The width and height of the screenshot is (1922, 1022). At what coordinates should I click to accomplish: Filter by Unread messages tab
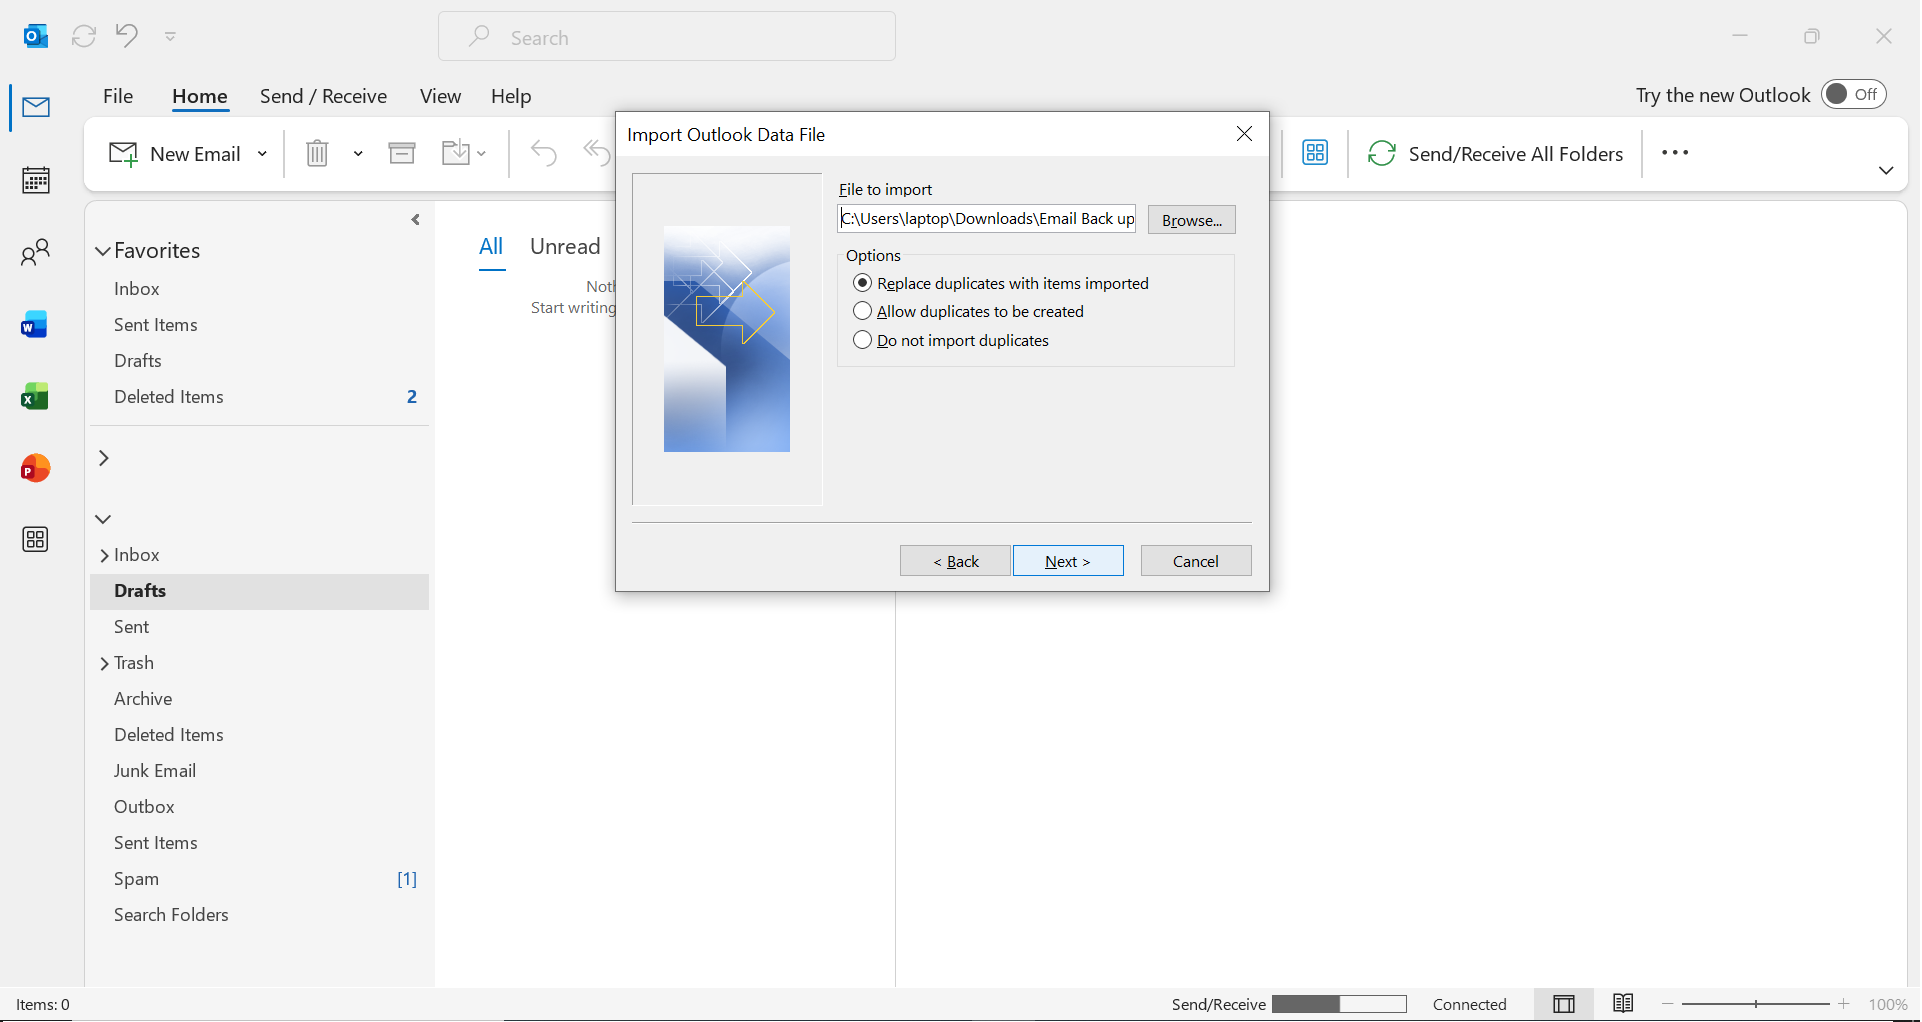tap(565, 247)
